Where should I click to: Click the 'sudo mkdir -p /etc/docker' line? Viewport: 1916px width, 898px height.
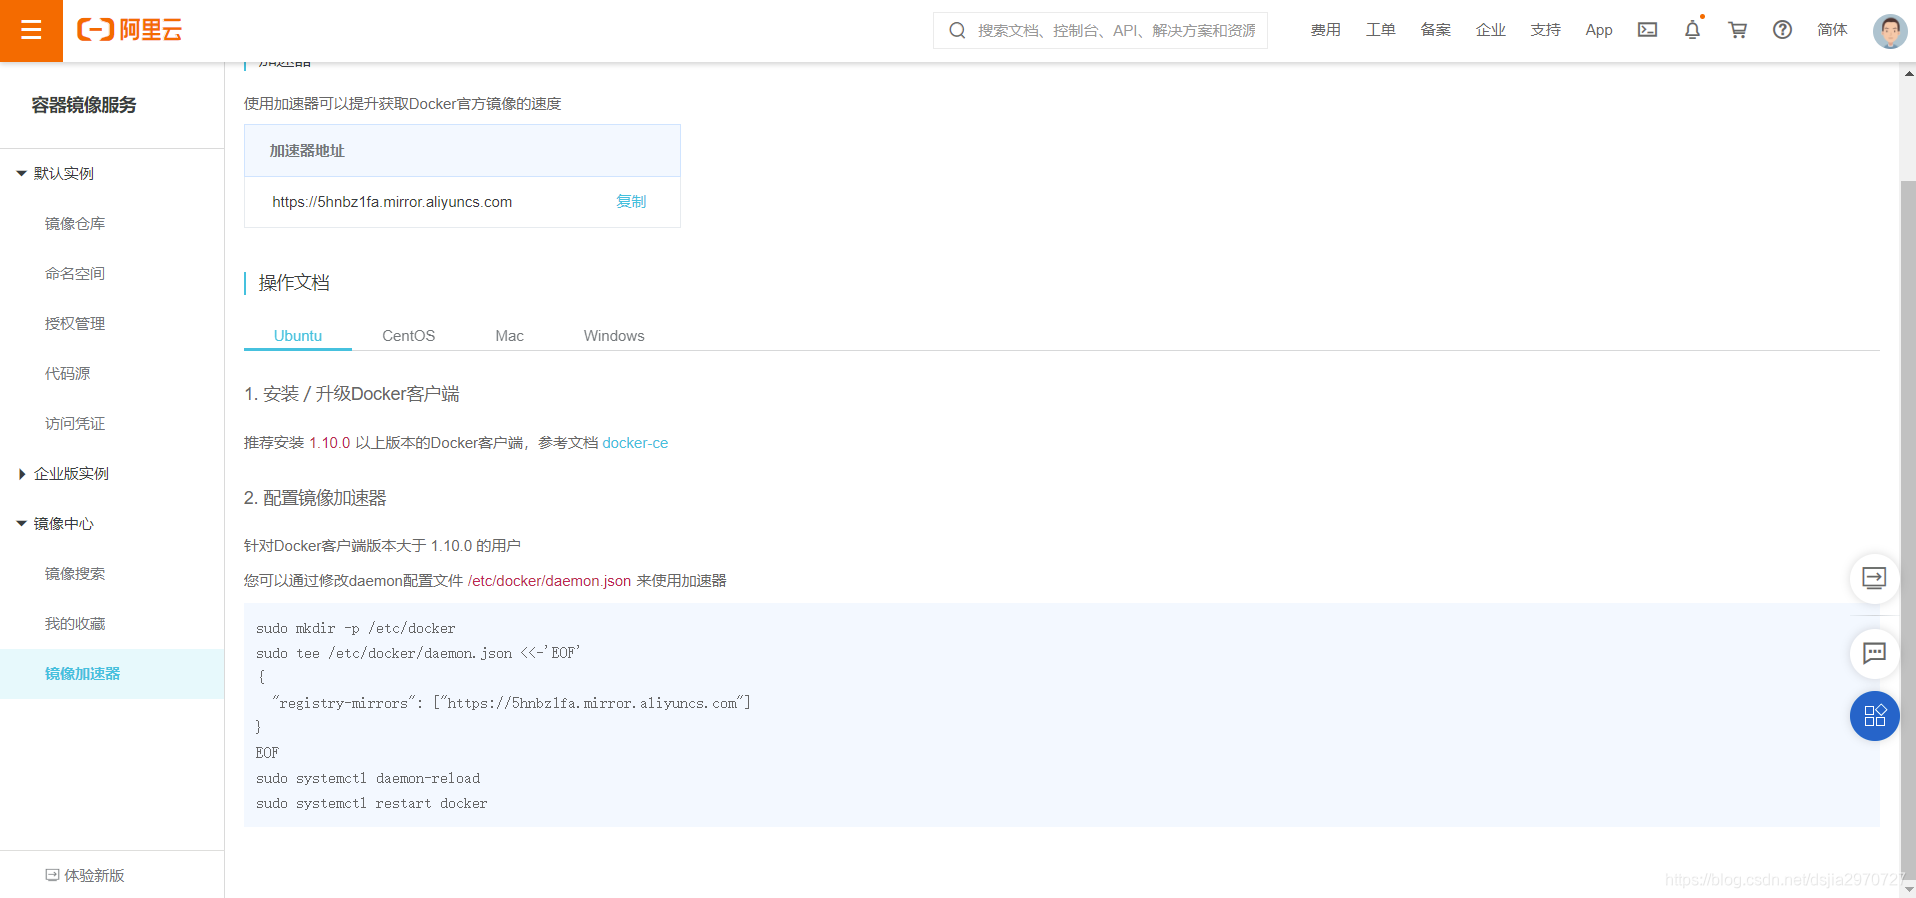[x=356, y=629]
